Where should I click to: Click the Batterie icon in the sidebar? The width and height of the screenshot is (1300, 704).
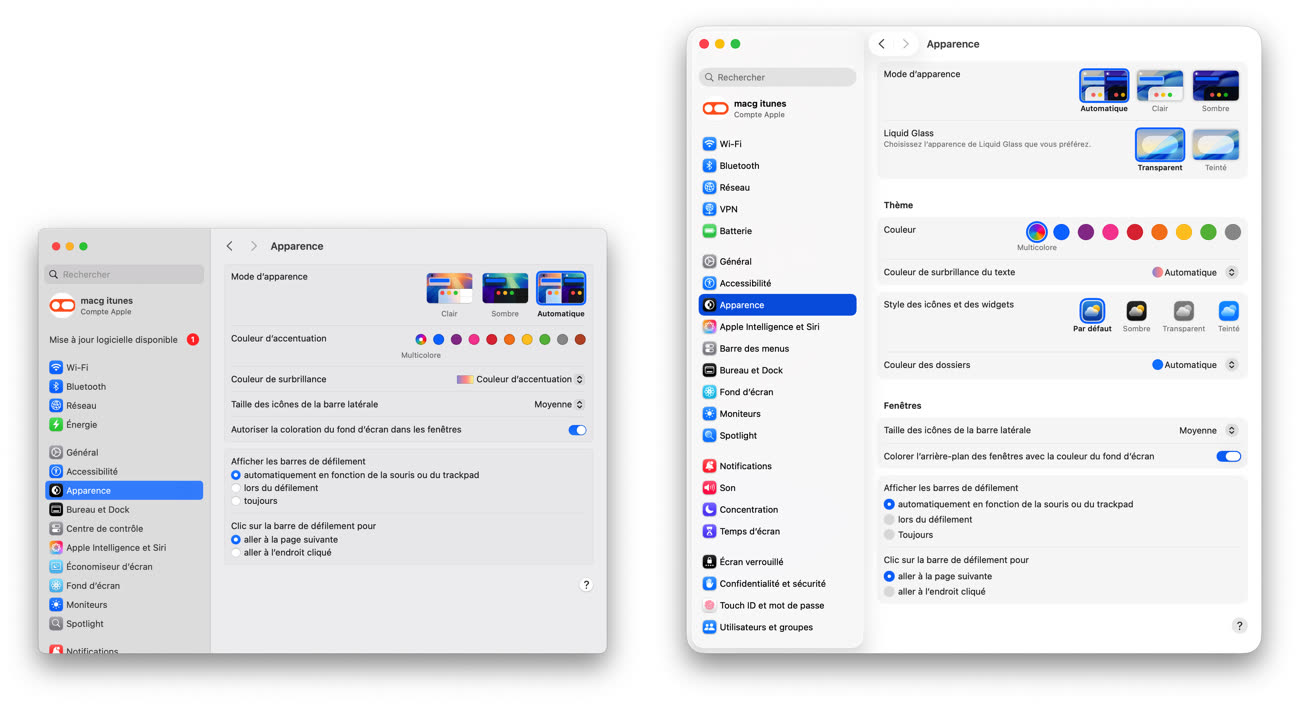click(709, 231)
